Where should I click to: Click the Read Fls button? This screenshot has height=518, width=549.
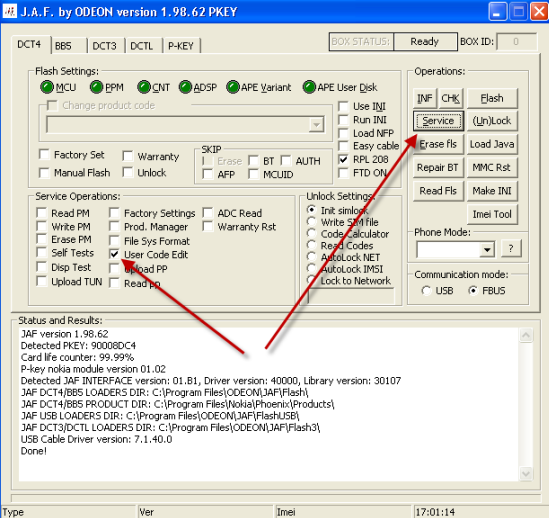click(438, 191)
